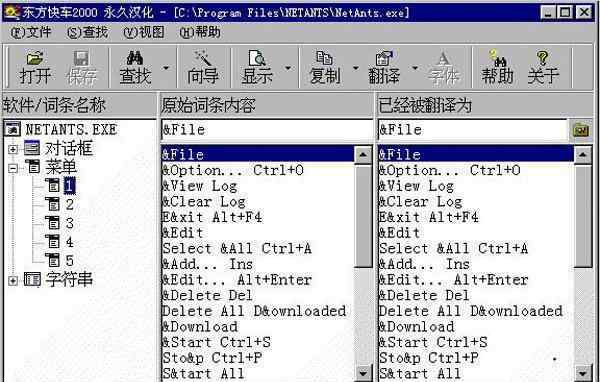Select 'Sto&p Ctrl+P' in translated list
Image resolution: width=600 pixels, height=382 pixels.
[x=476, y=358]
